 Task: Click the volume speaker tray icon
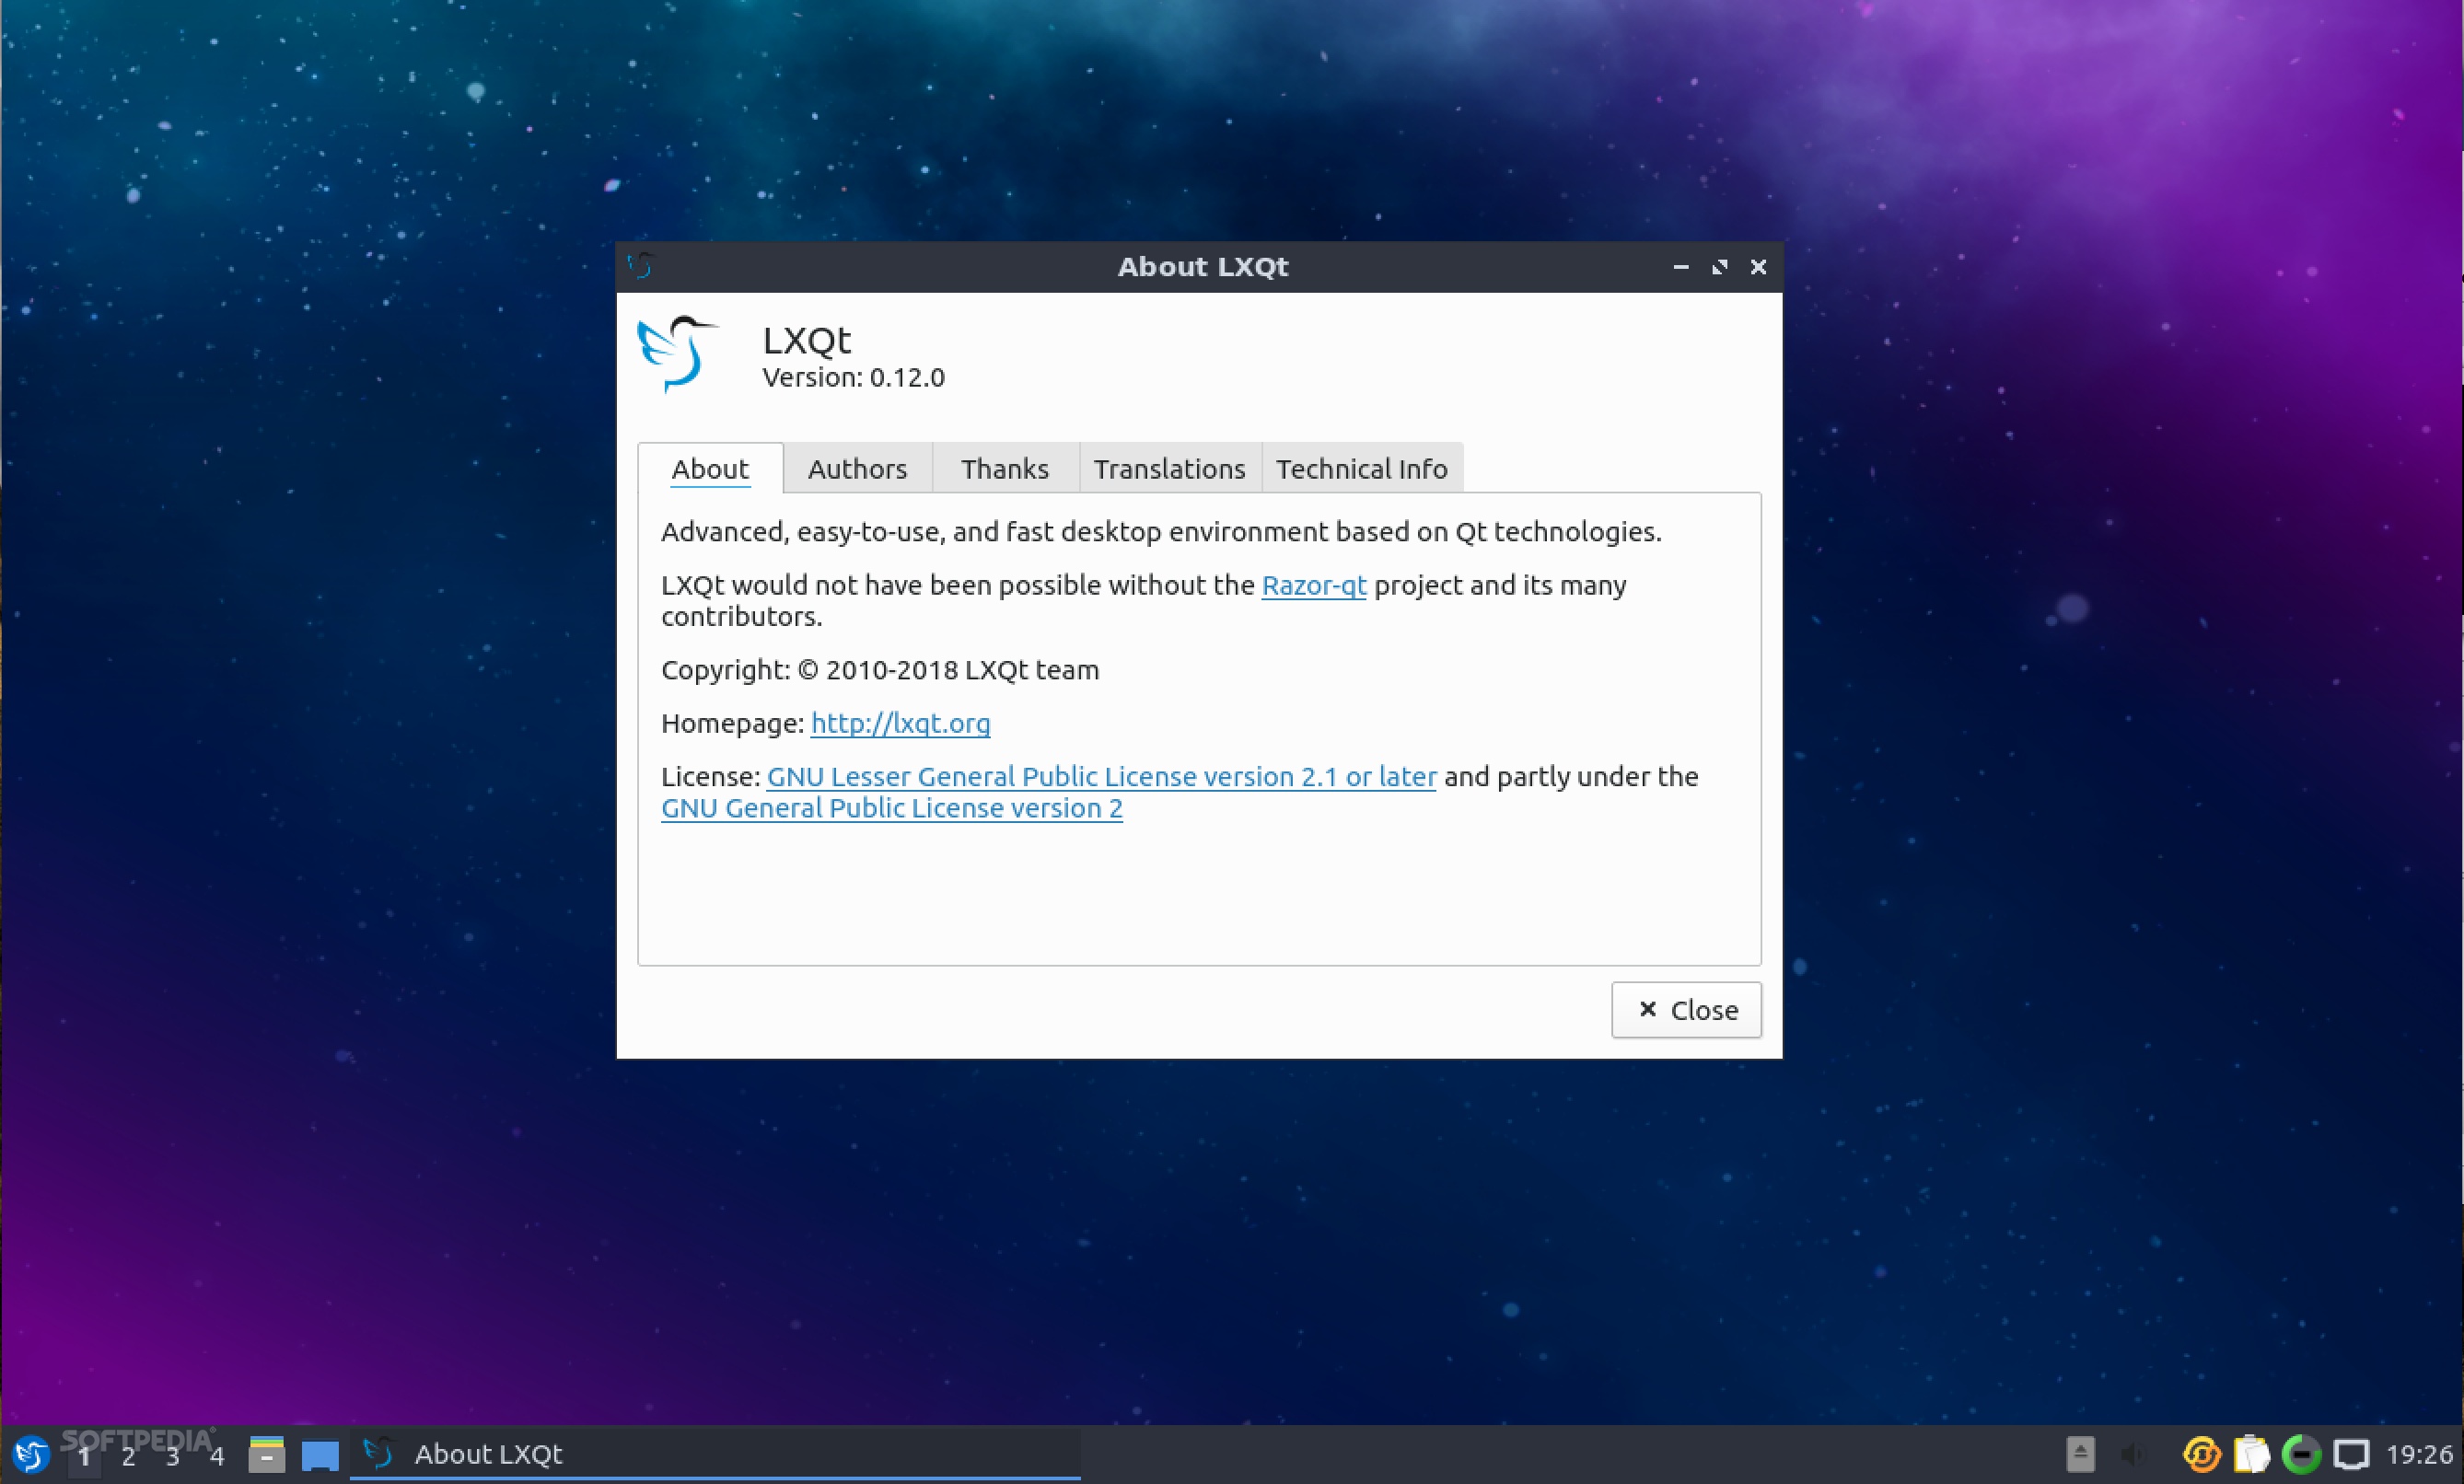pos(2134,1454)
